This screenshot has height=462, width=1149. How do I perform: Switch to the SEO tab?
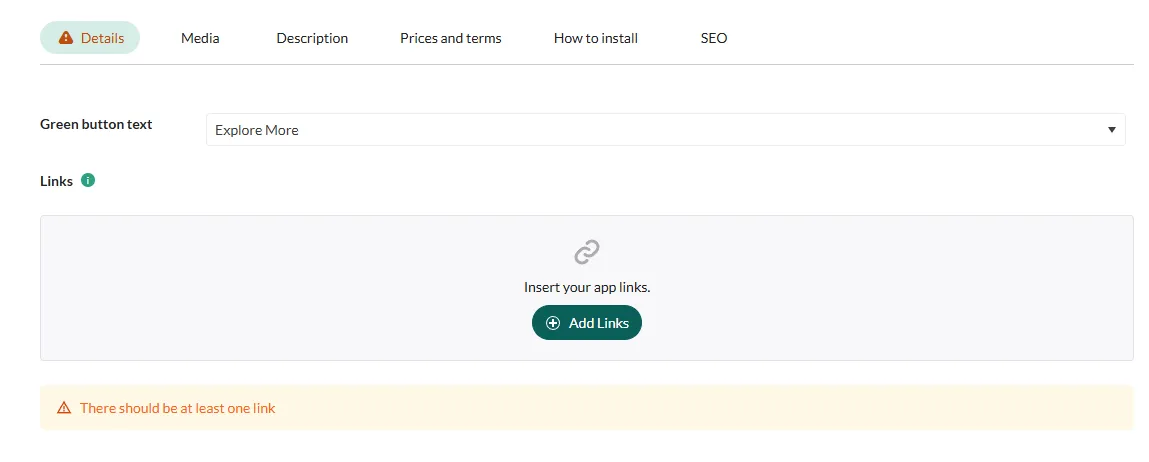[x=714, y=38]
